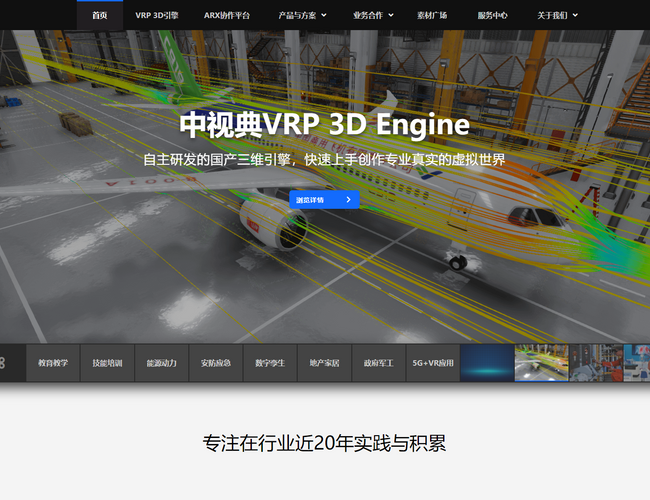Screen dimensions: 650x500
Task: Click the airplane hangar thumbnail in the strip
Action: click(x=541, y=363)
